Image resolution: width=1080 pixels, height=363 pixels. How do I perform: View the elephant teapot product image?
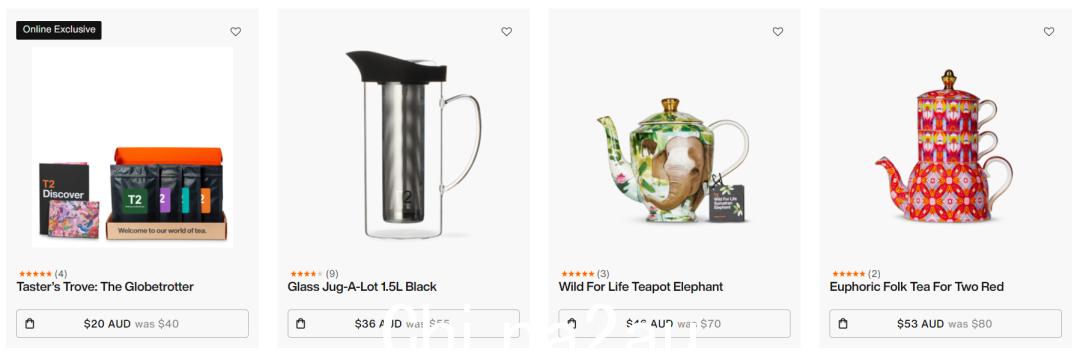(x=674, y=160)
